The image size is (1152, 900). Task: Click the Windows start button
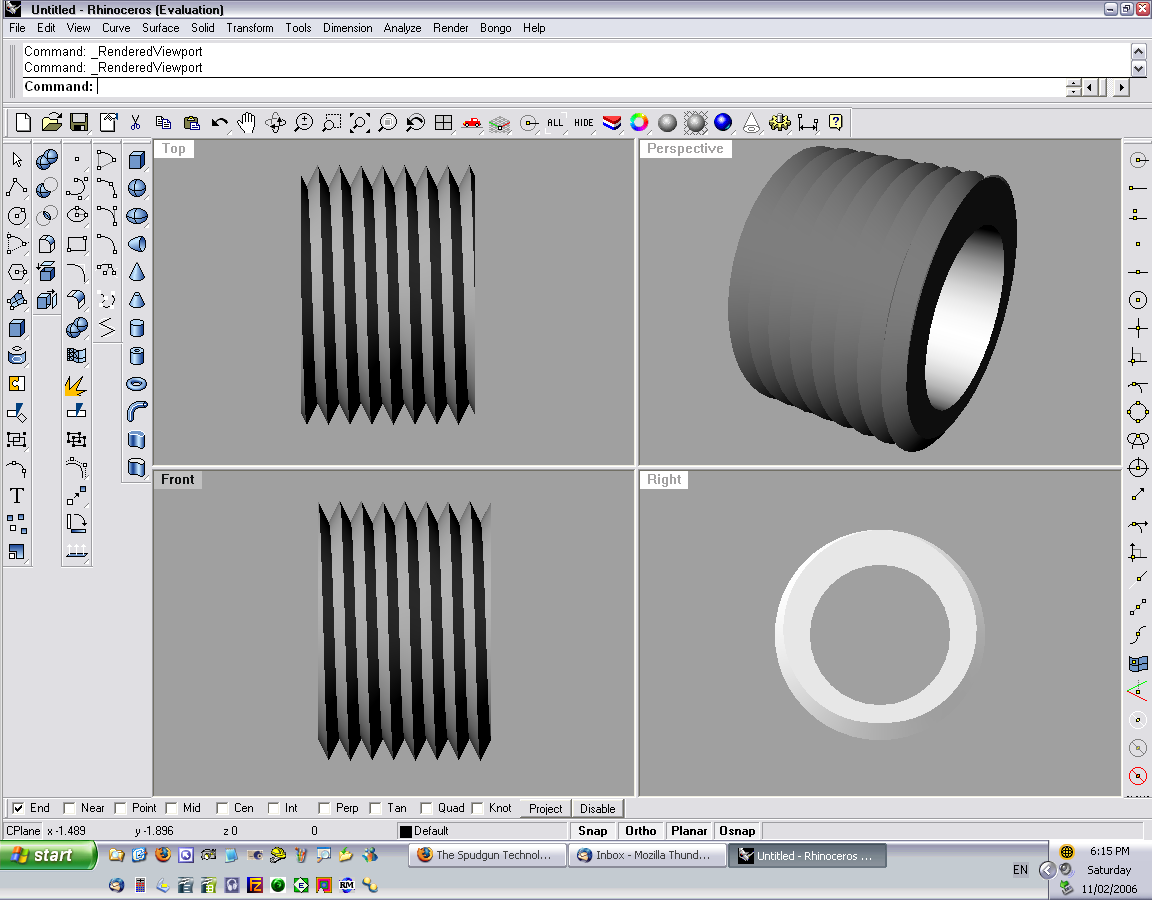[x=48, y=855]
